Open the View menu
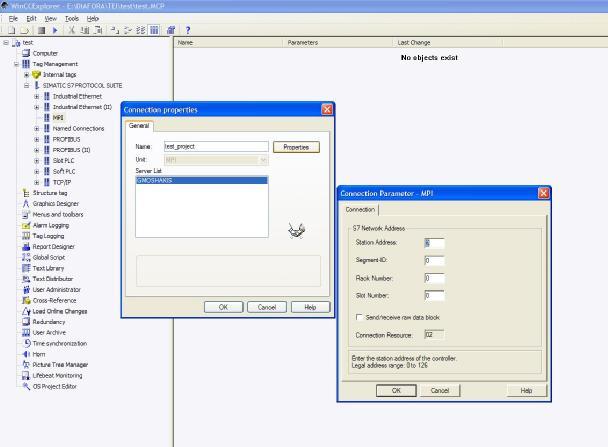608x447 pixels. [x=50, y=18]
